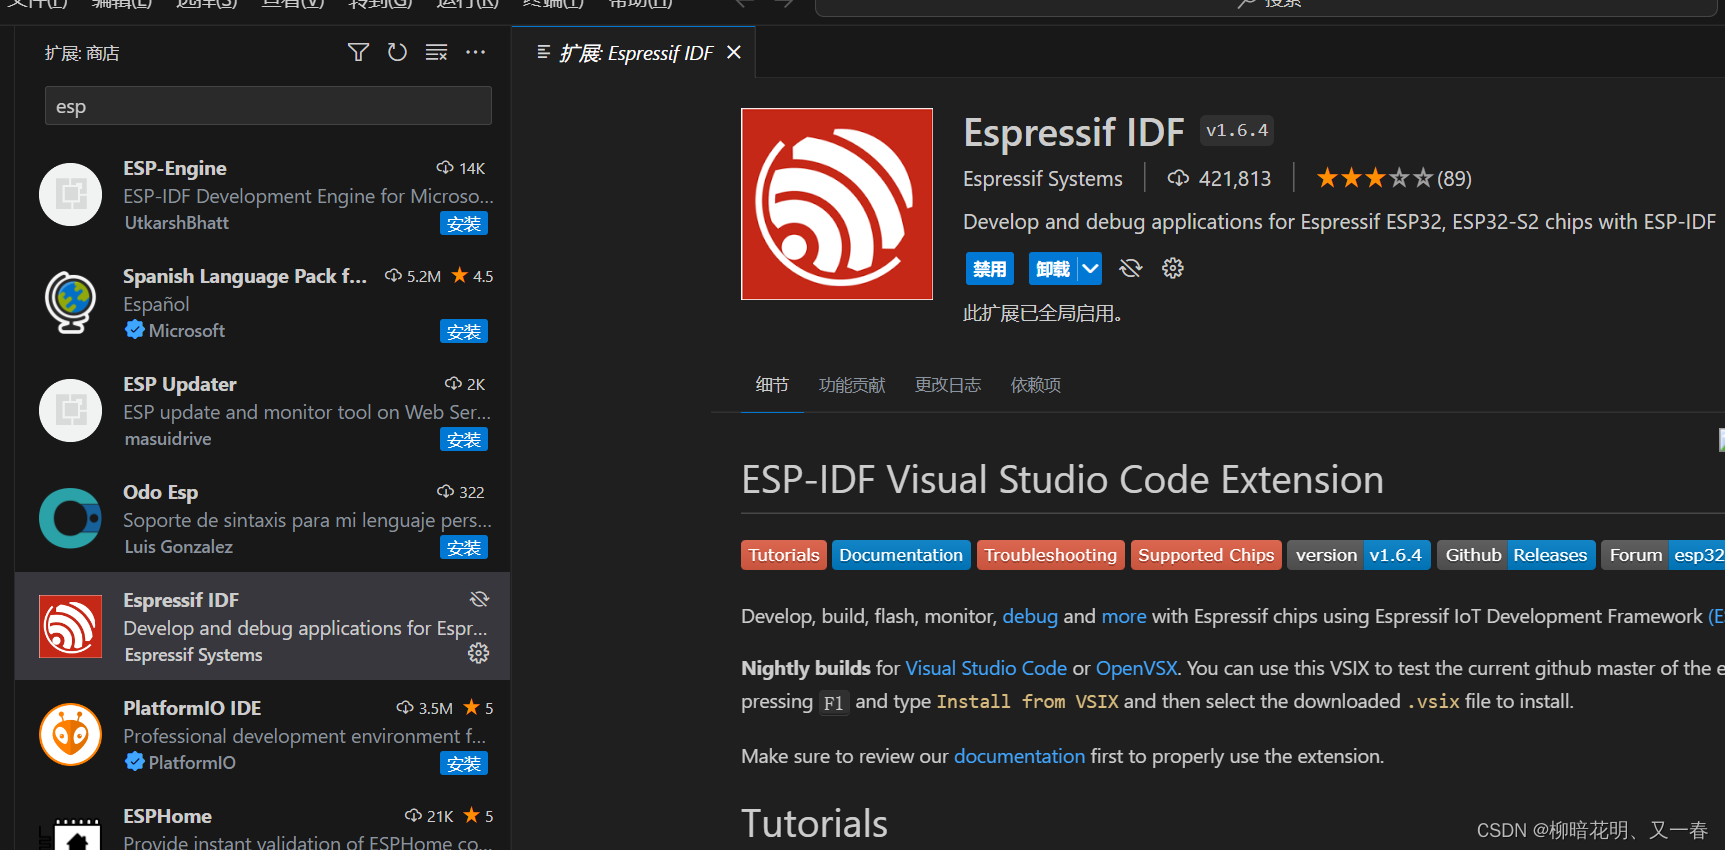Install Spanish Language Pack extension

tap(464, 332)
